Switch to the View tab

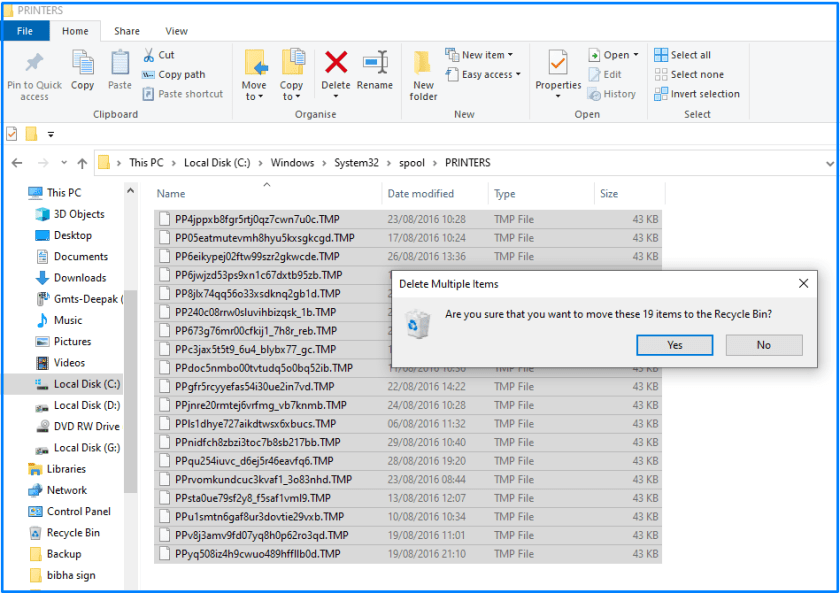(176, 31)
